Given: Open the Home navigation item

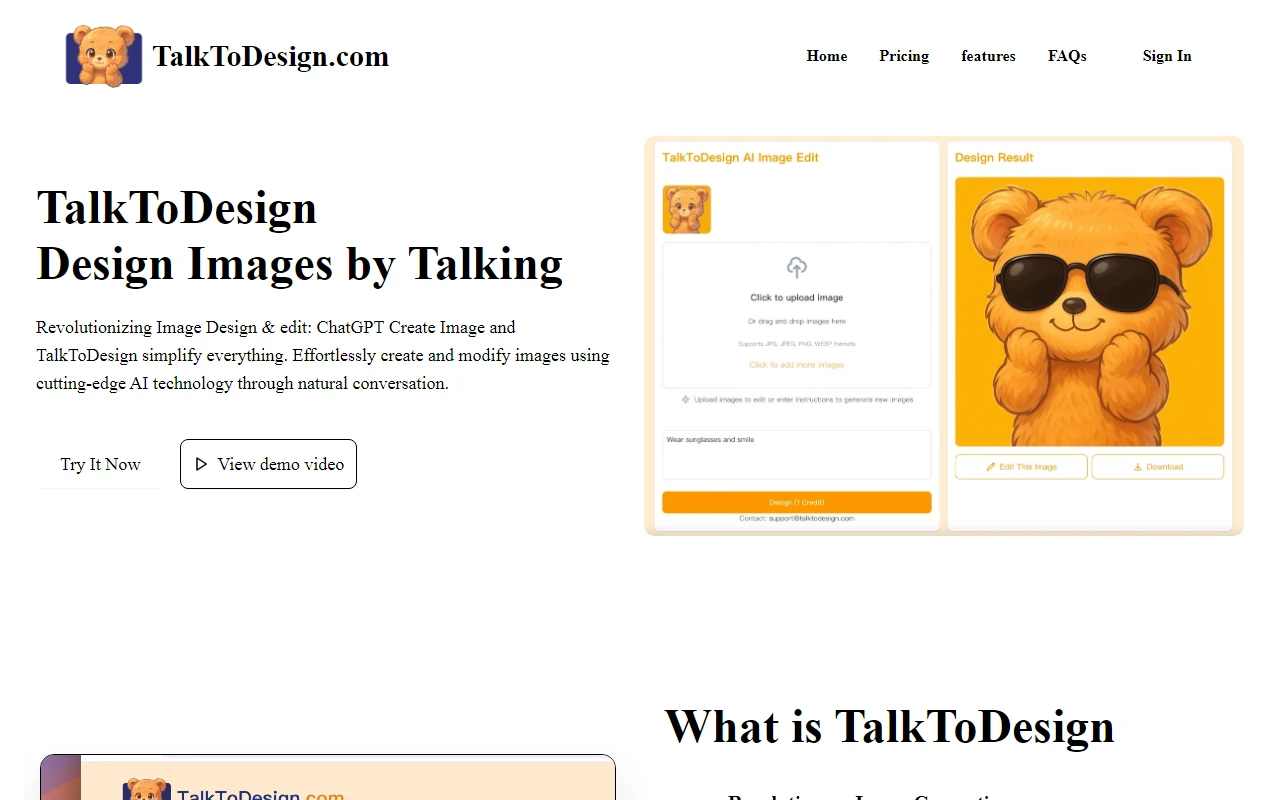Looking at the screenshot, I should pos(826,56).
